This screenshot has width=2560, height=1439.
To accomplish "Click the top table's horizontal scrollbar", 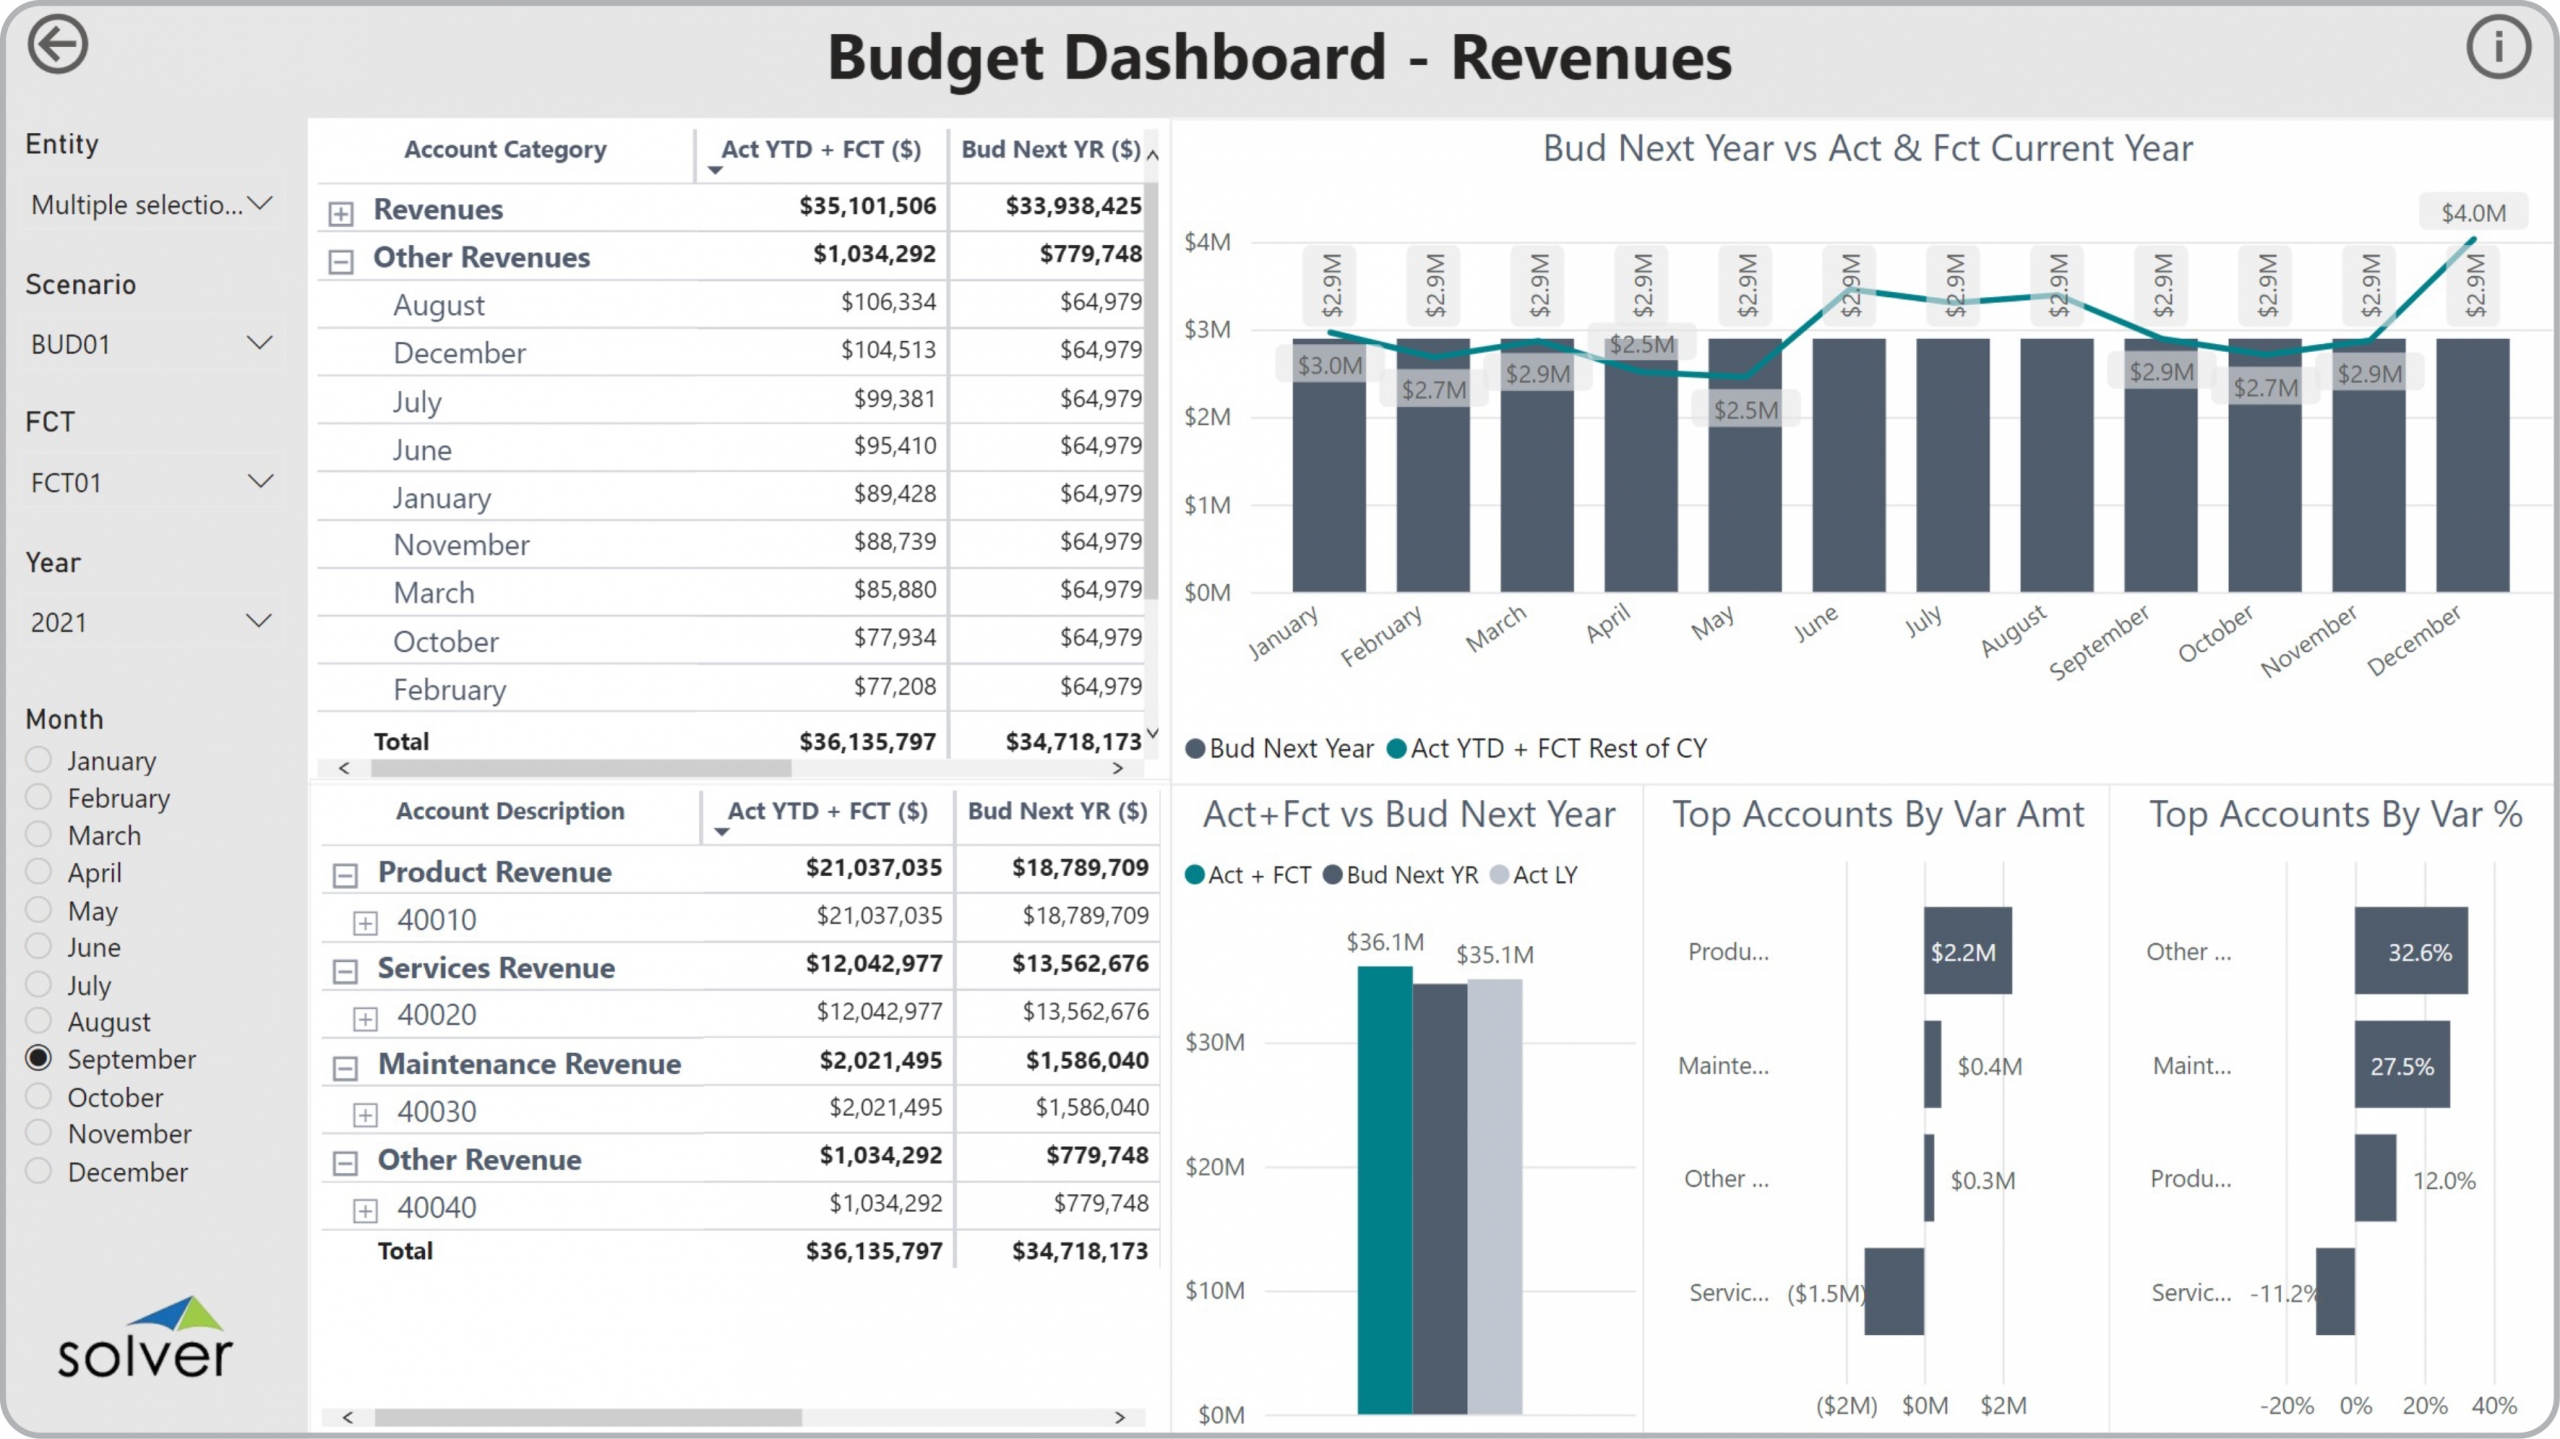I will 580,768.
